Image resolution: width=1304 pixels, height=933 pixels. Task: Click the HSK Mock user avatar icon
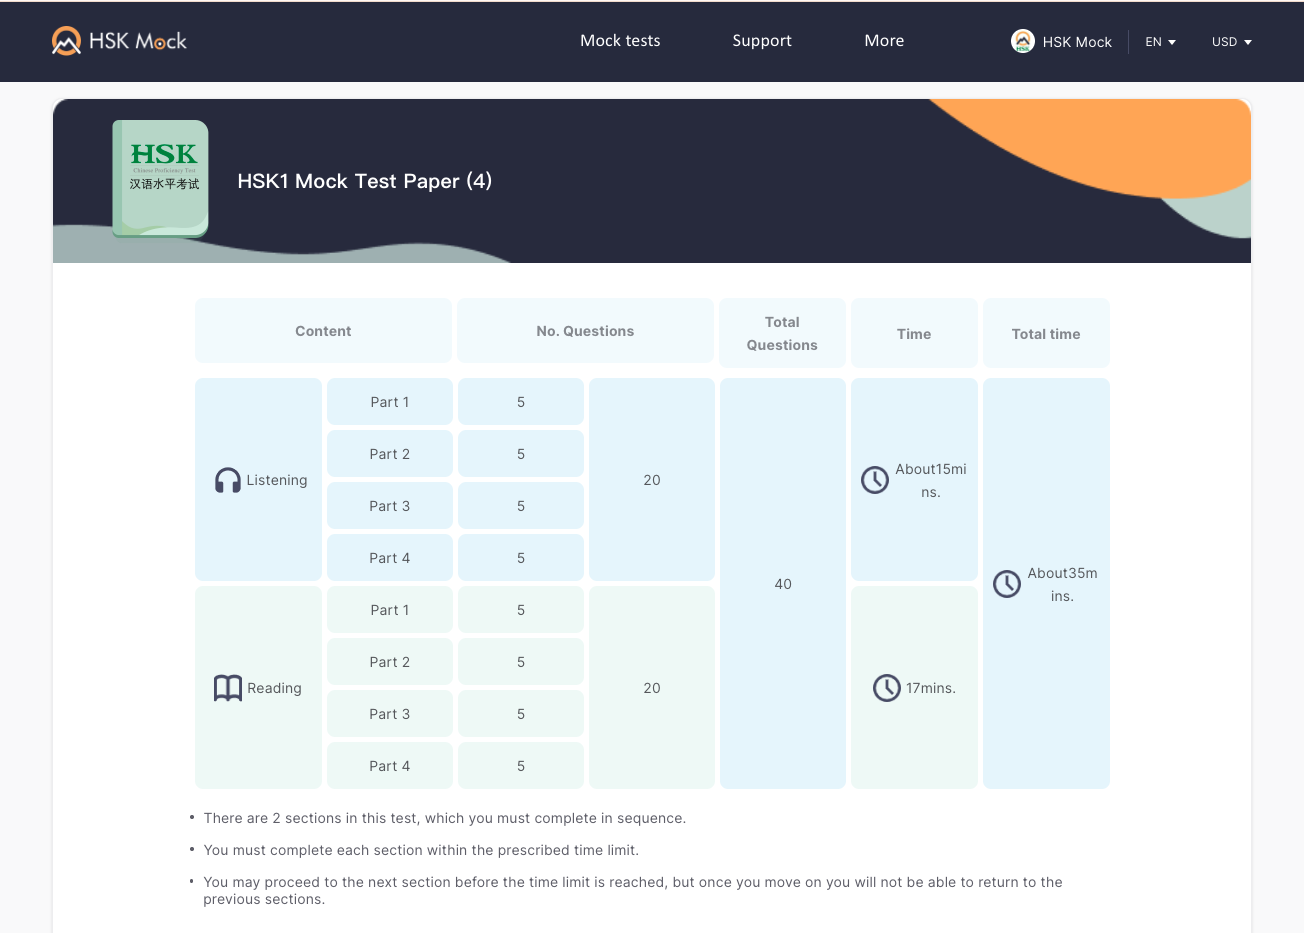pos(1022,41)
